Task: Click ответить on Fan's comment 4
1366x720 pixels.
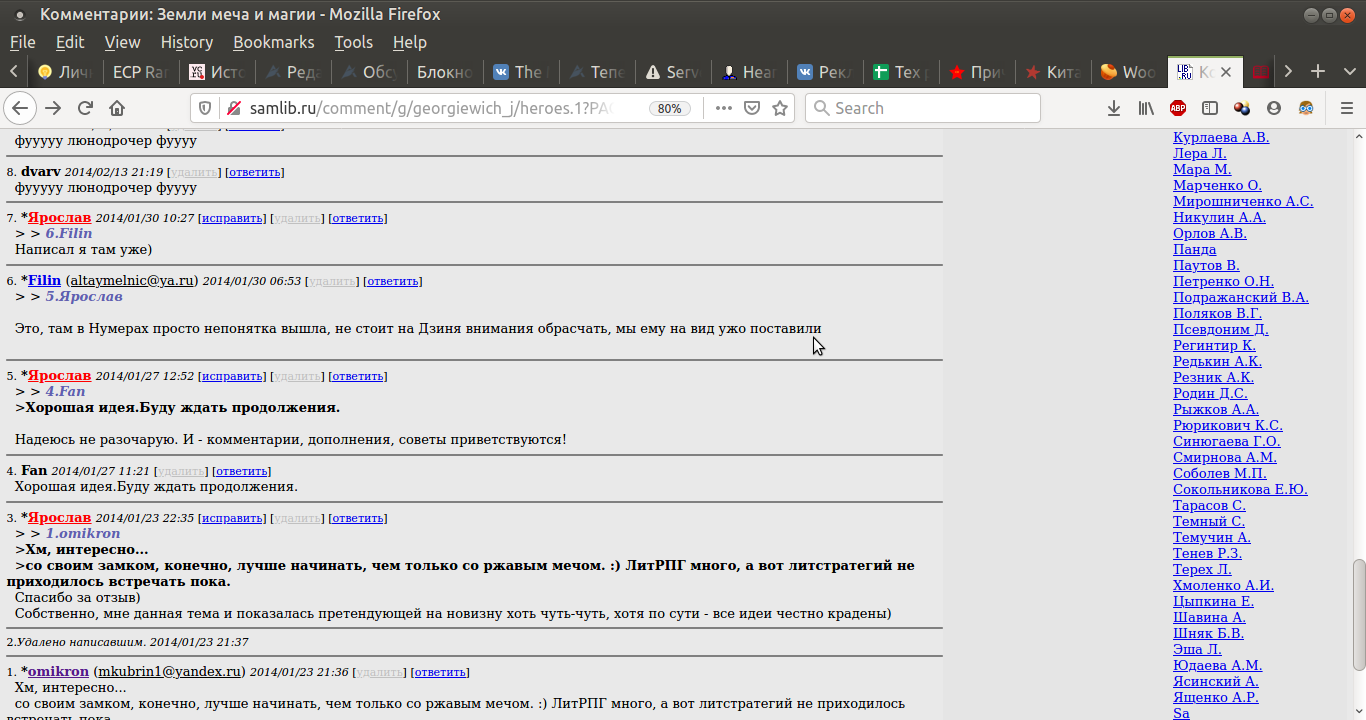Action: [242, 471]
